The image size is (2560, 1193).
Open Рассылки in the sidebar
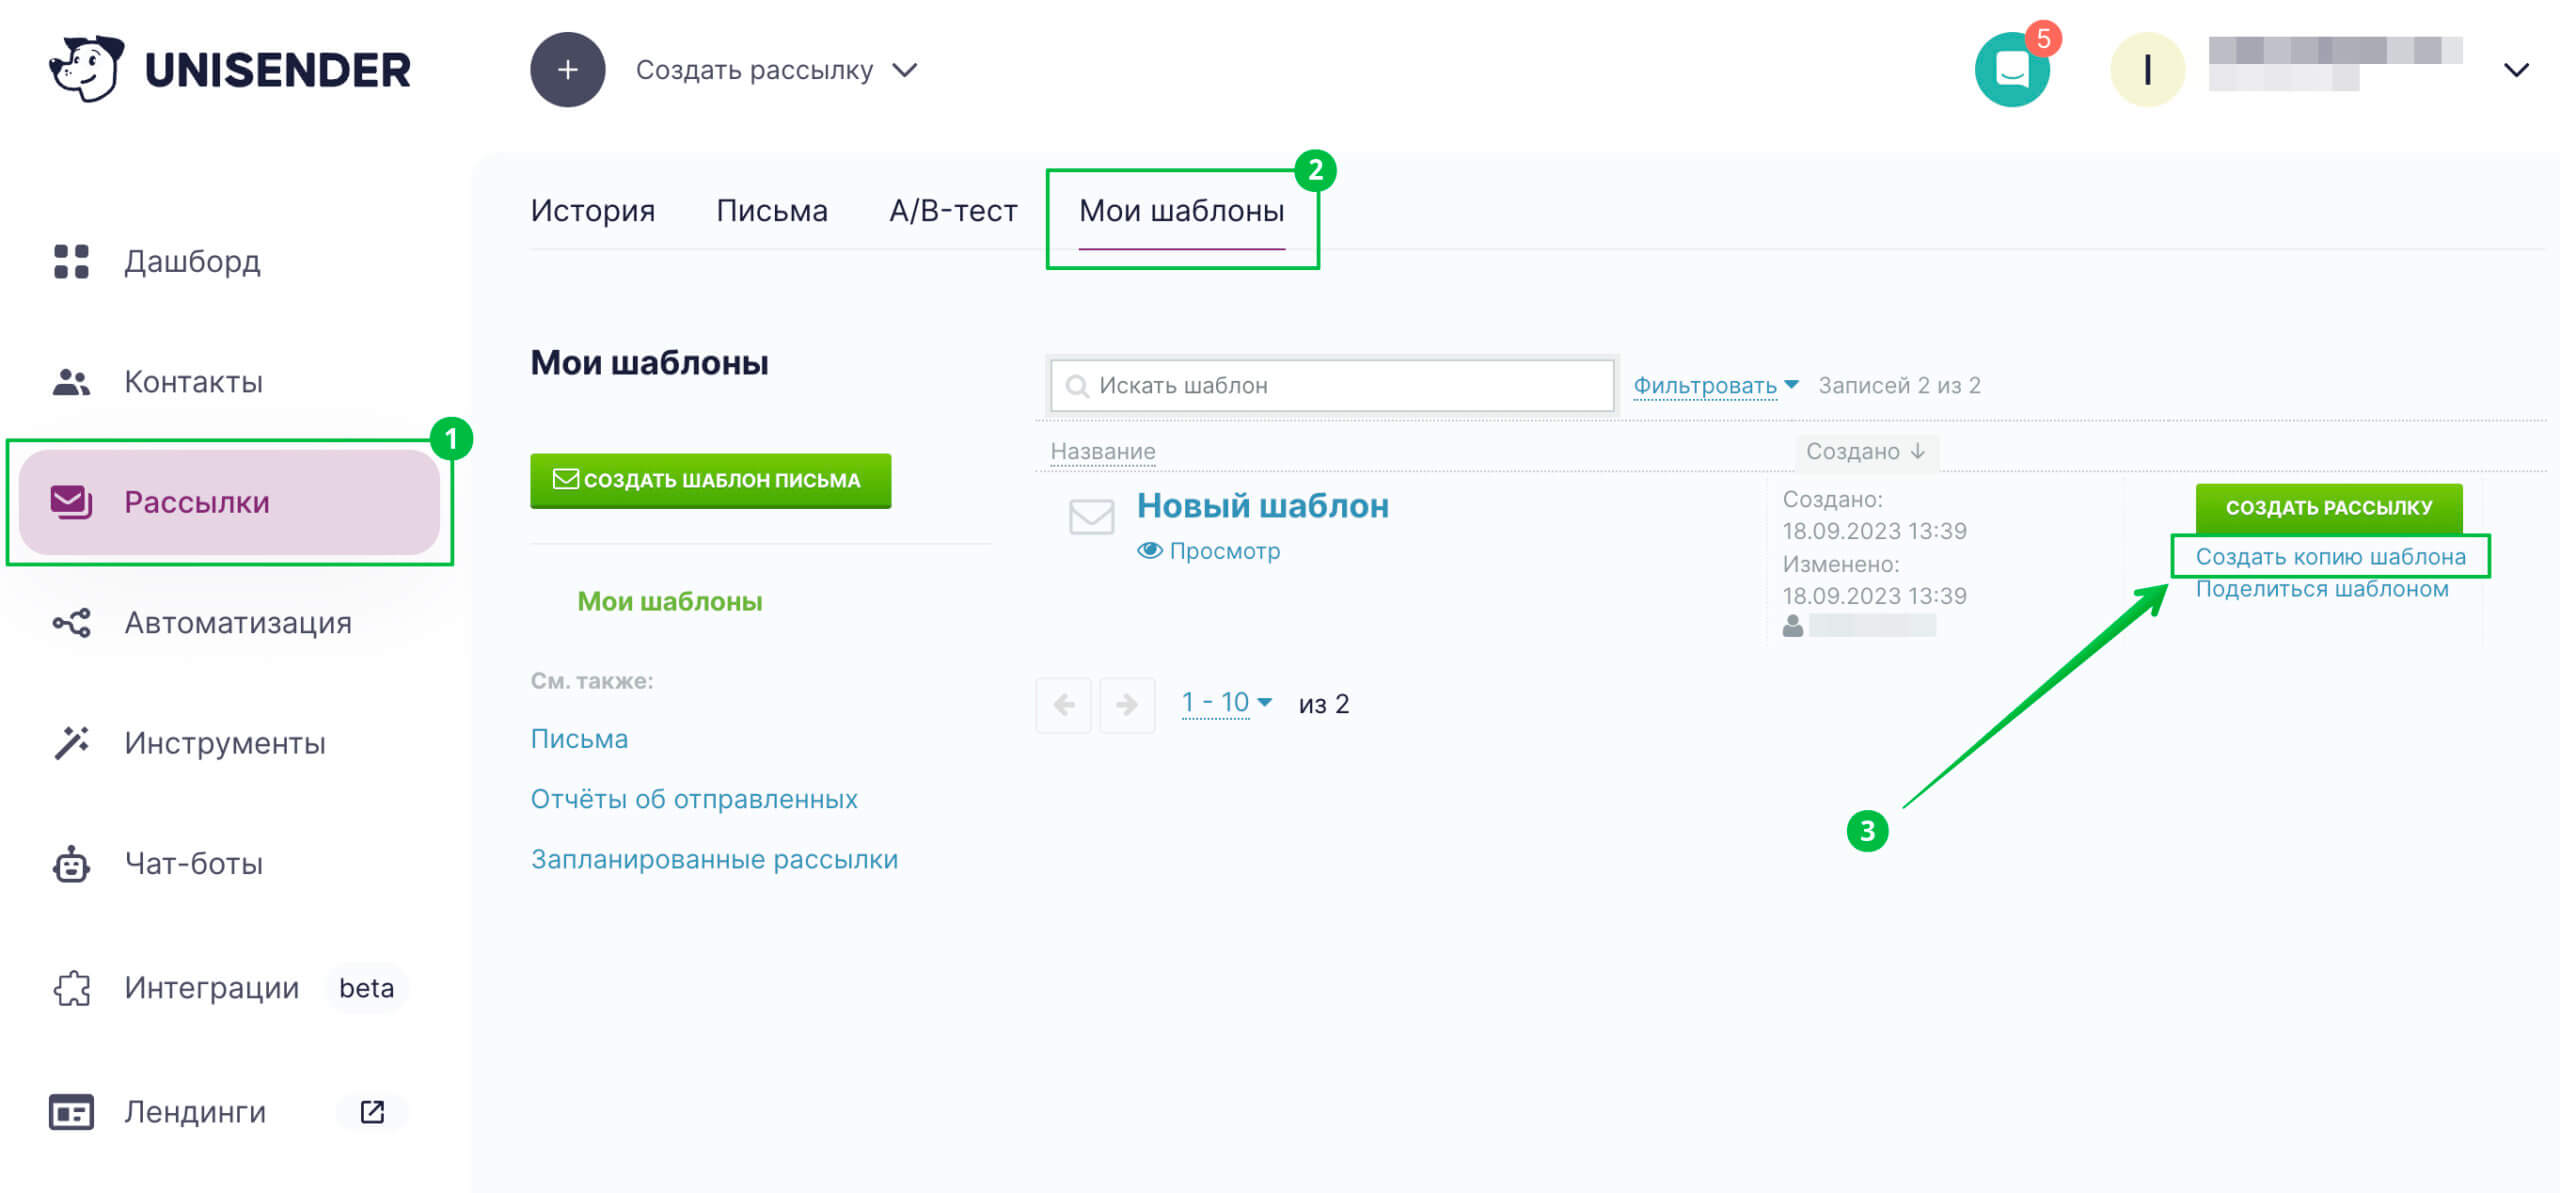[x=229, y=502]
